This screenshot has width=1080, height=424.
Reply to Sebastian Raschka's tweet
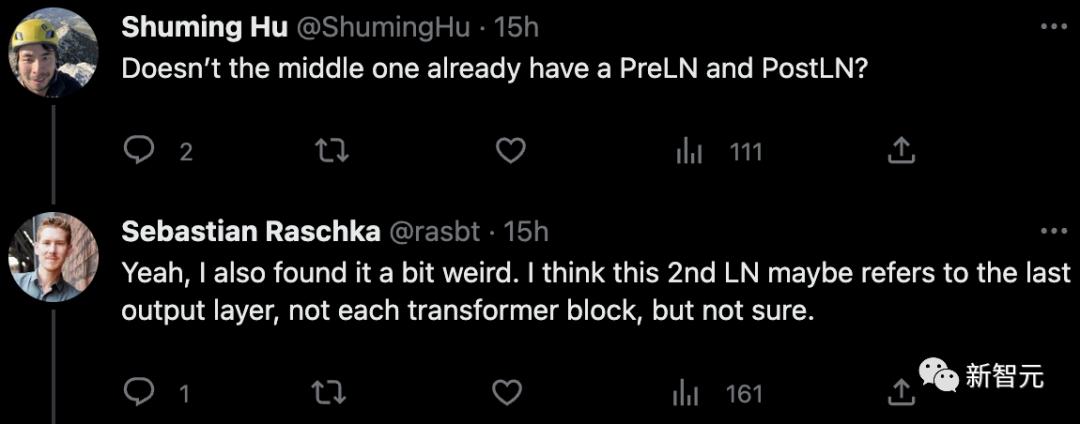pyautogui.click(x=137, y=393)
